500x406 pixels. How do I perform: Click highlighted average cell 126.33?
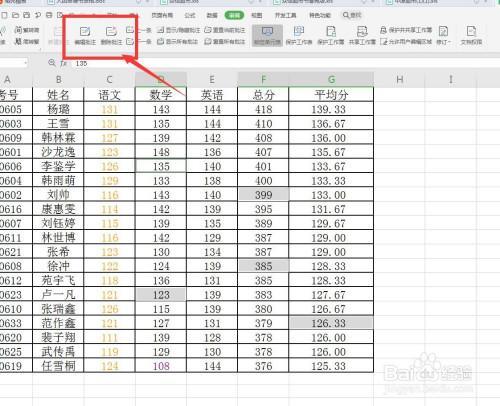(331, 323)
